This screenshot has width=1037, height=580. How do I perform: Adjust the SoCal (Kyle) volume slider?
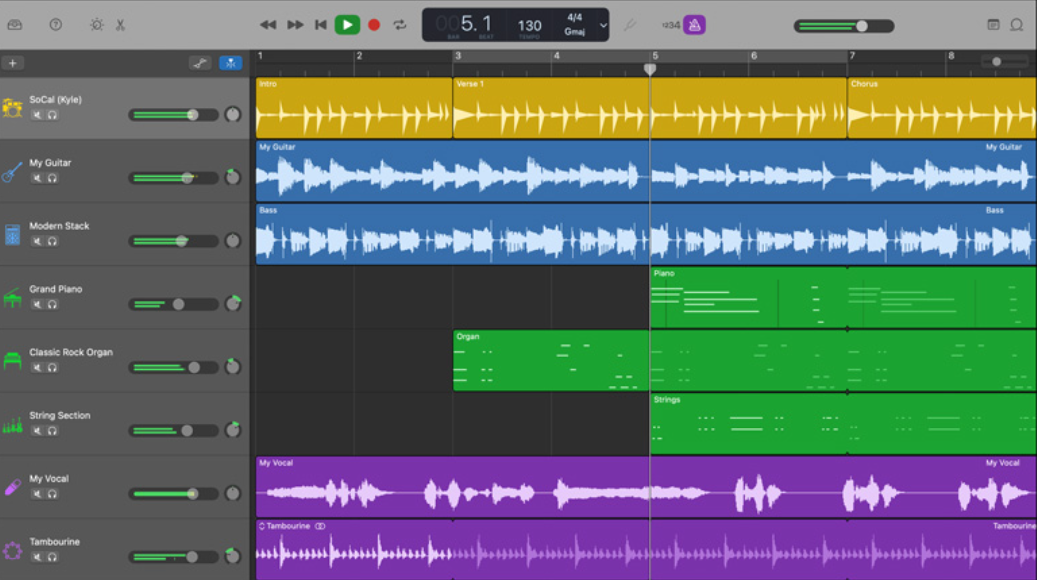pyautogui.click(x=173, y=115)
